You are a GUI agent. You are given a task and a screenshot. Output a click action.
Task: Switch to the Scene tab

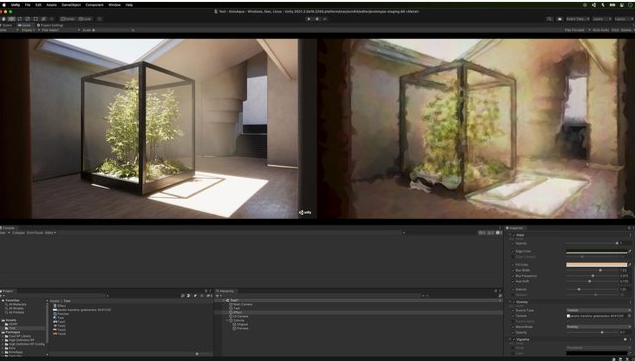coord(7,25)
